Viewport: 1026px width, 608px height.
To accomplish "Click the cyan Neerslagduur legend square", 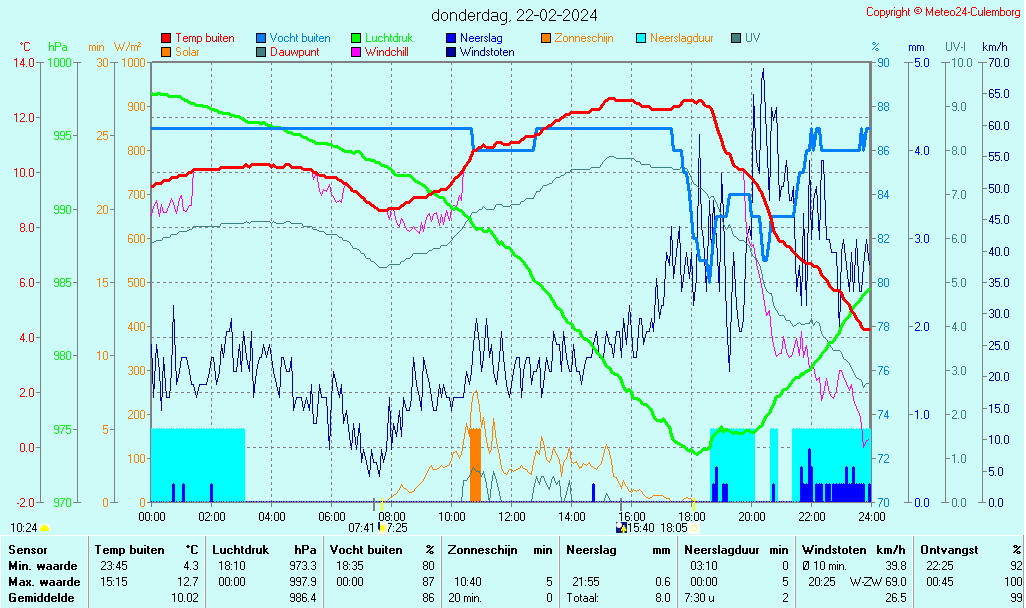I will point(641,38).
